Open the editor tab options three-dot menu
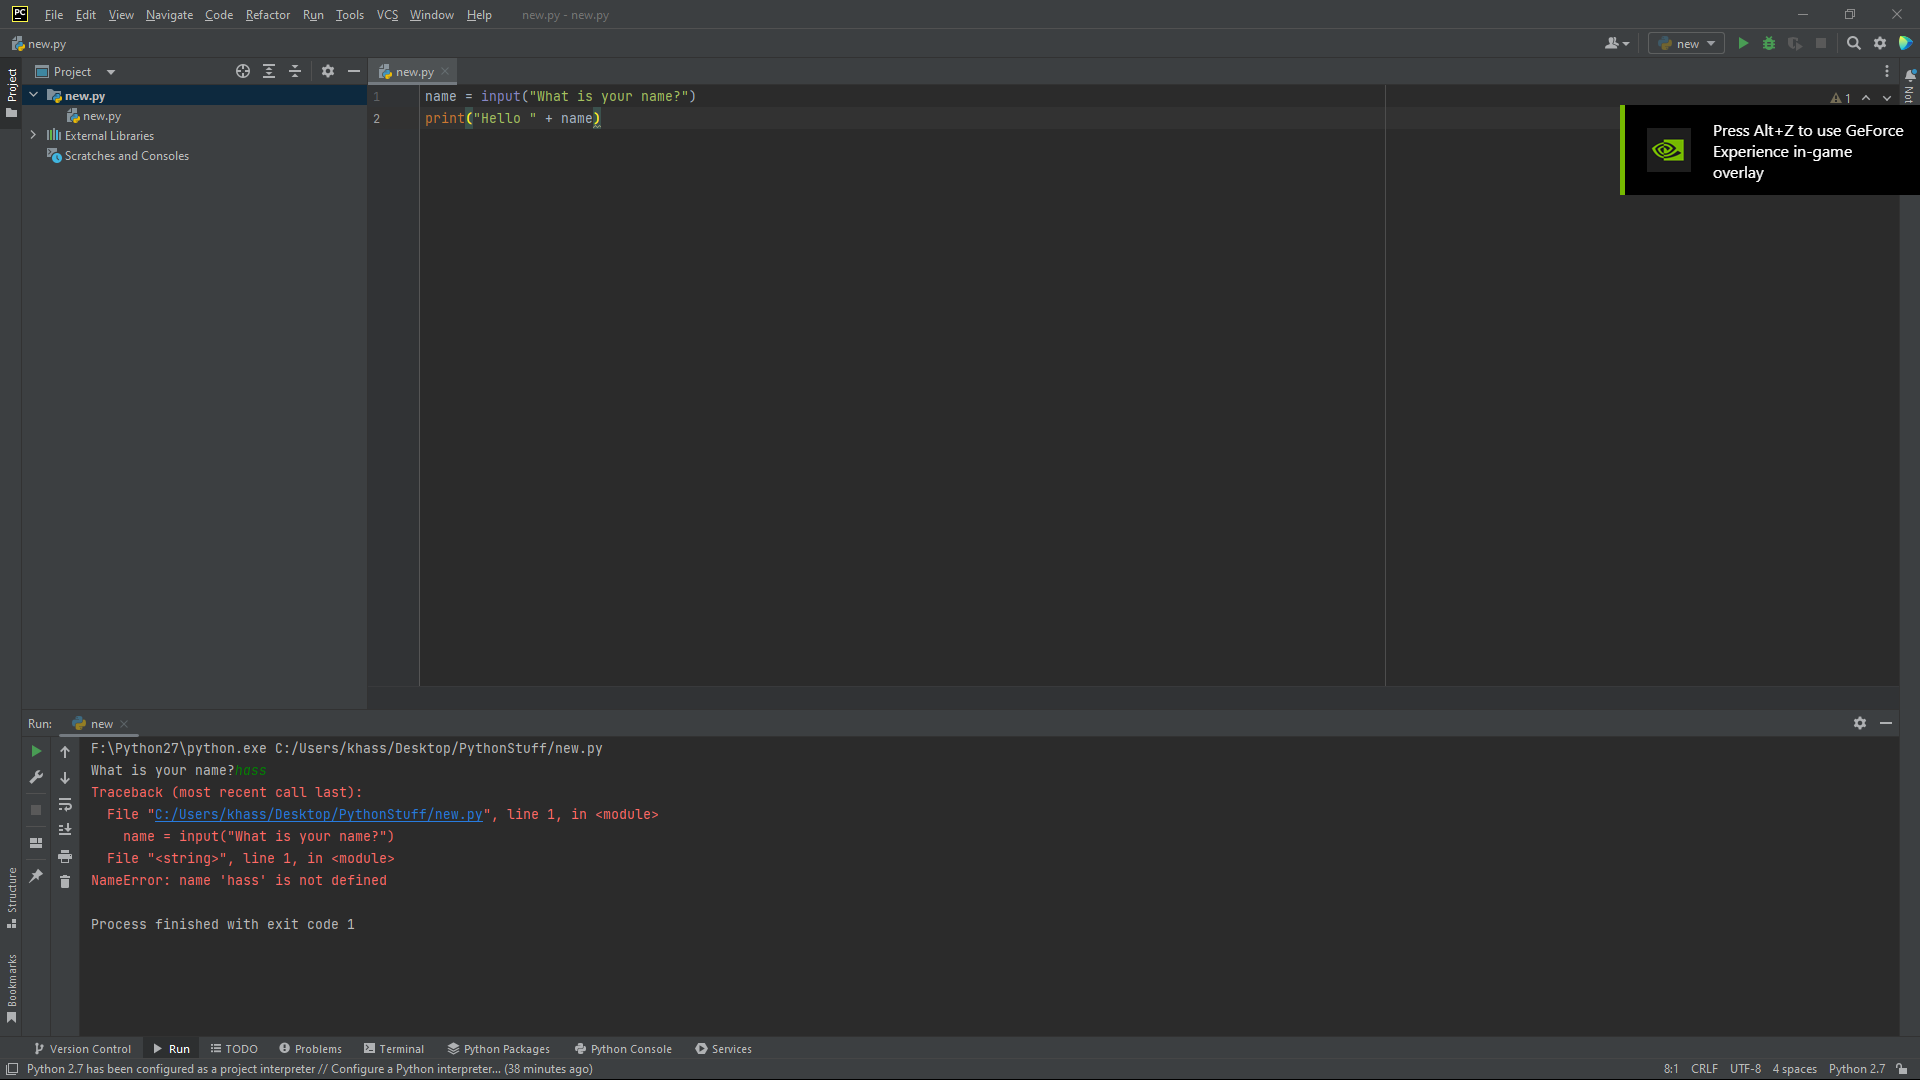The height and width of the screenshot is (1080, 1920). [x=1887, y=71]
